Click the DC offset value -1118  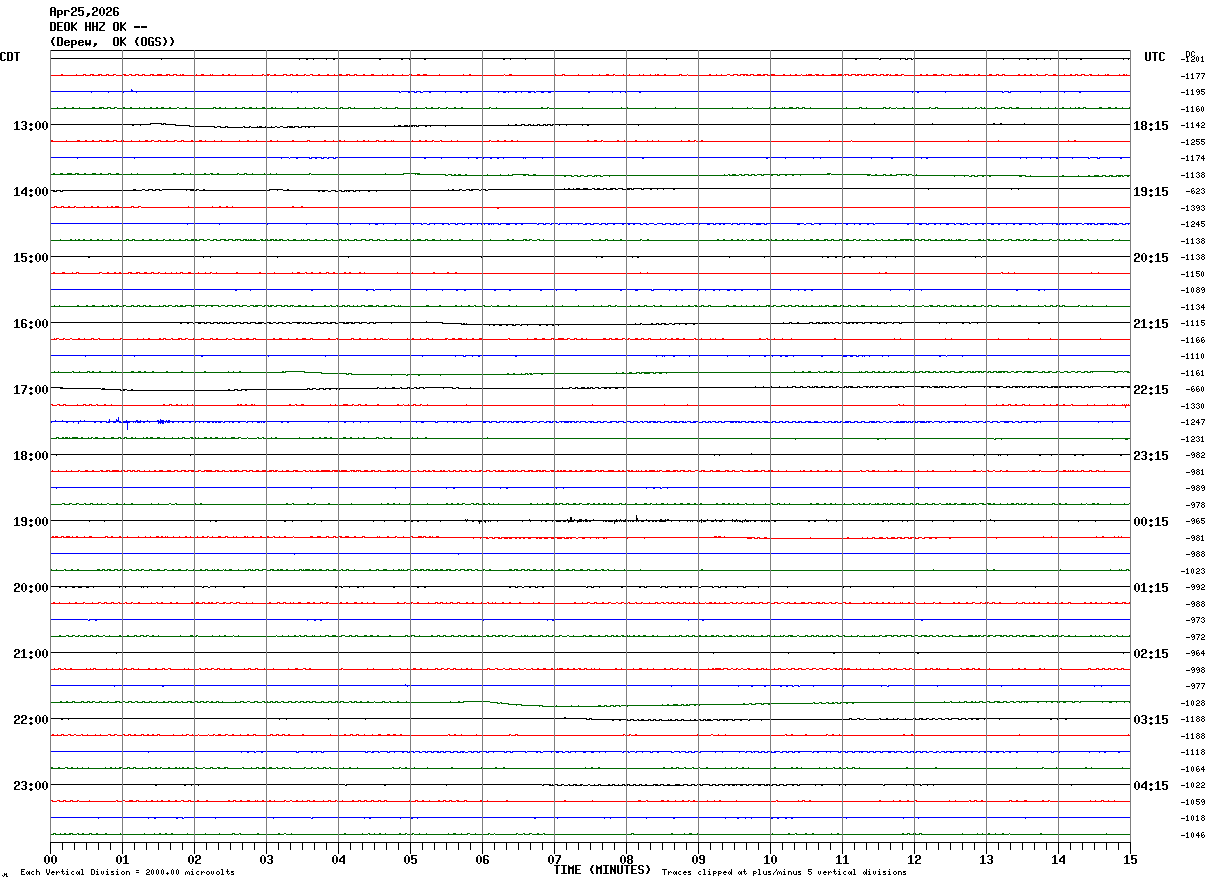pos(1194,752)
